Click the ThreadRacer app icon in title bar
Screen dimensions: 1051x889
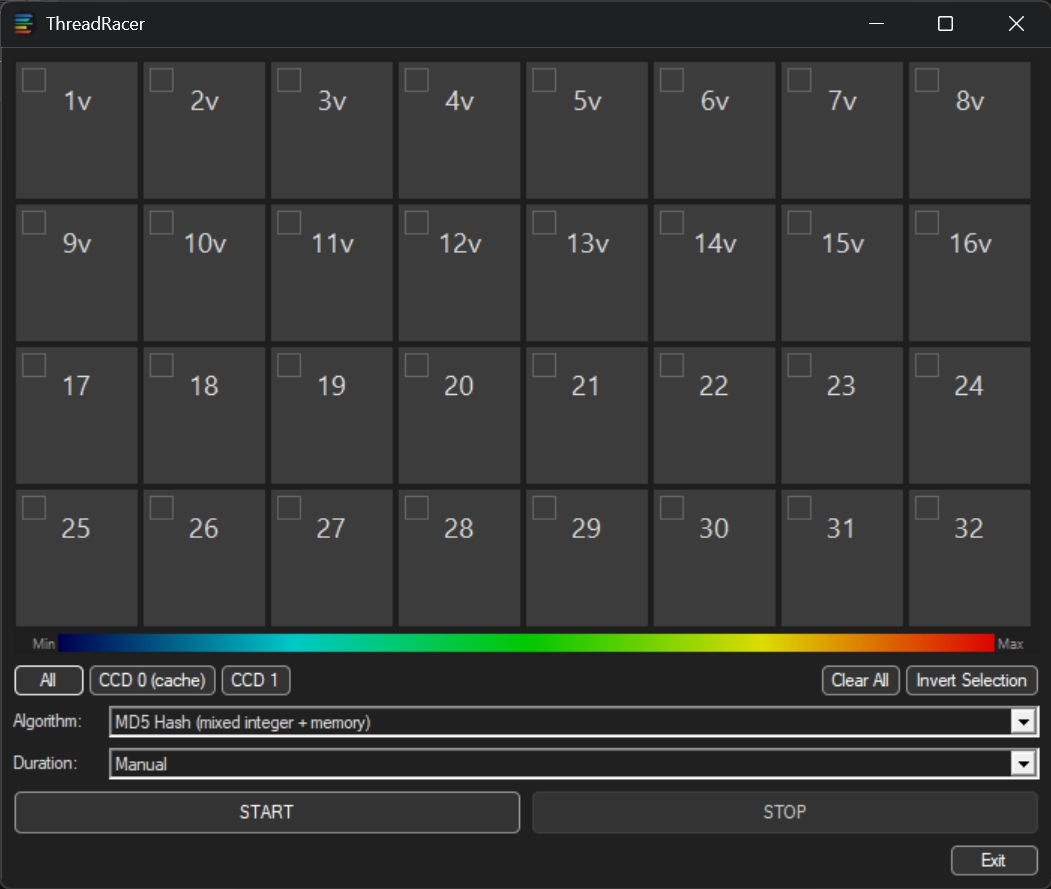24,24
